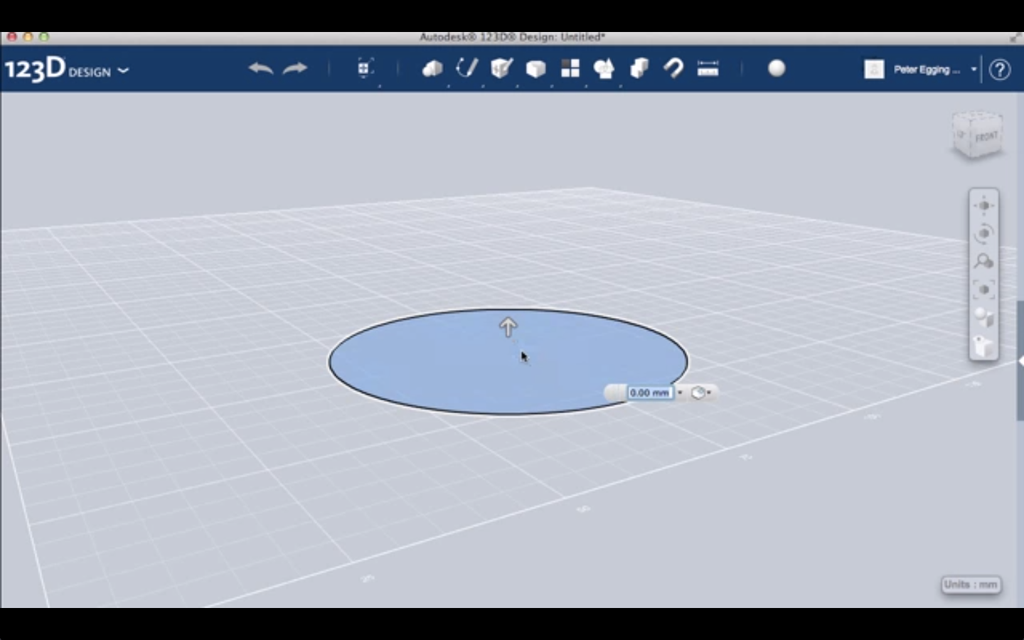1024x640 pixels.
Task: Open the Primitives tool icon
Action: pyautogui.click(x=432, y=68)
